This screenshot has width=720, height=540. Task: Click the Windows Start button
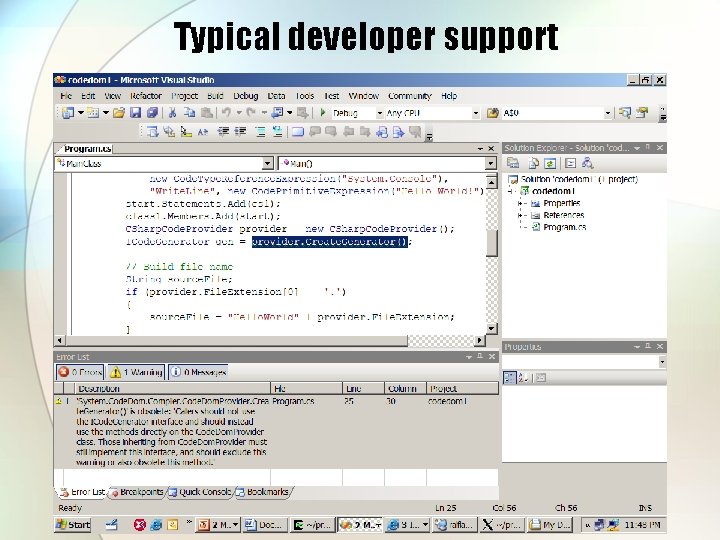(x=73, y=524)
